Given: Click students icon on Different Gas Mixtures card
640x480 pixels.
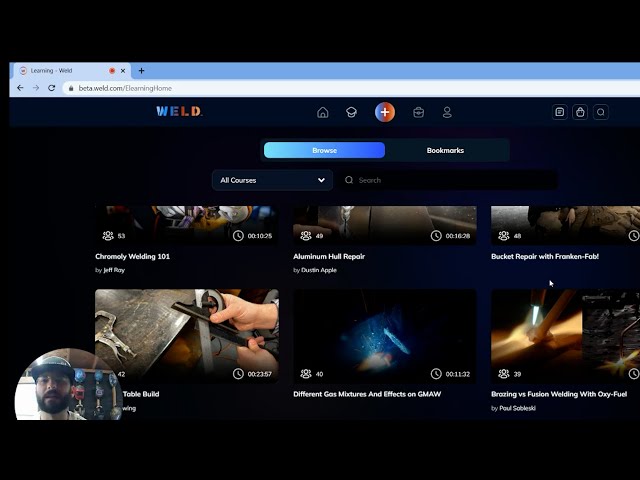Looking at the screenshot, I should (306, 373).
